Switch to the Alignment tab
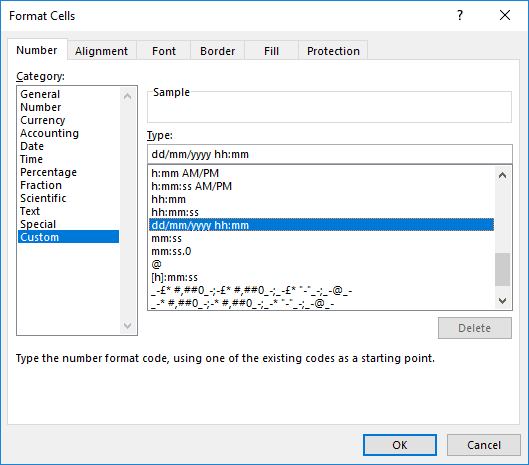 pos(102,51)
